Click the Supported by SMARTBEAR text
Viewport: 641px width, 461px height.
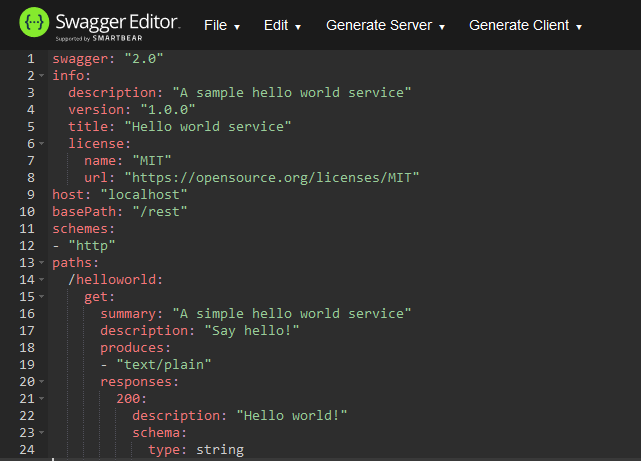point(99,38)
